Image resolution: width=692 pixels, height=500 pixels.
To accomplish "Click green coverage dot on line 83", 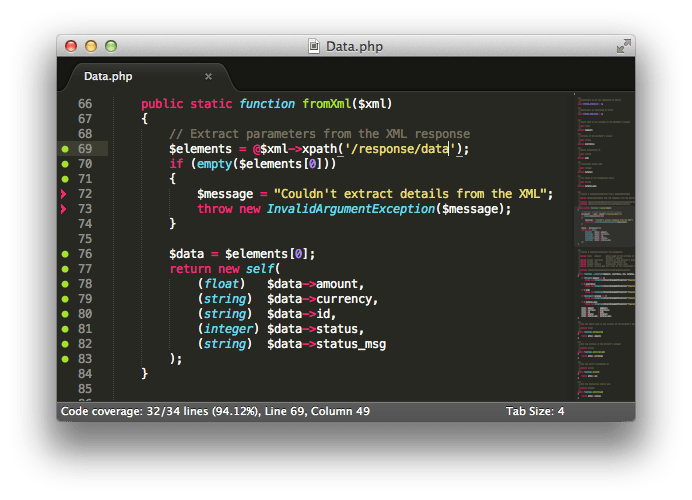I will pos(65,359).
